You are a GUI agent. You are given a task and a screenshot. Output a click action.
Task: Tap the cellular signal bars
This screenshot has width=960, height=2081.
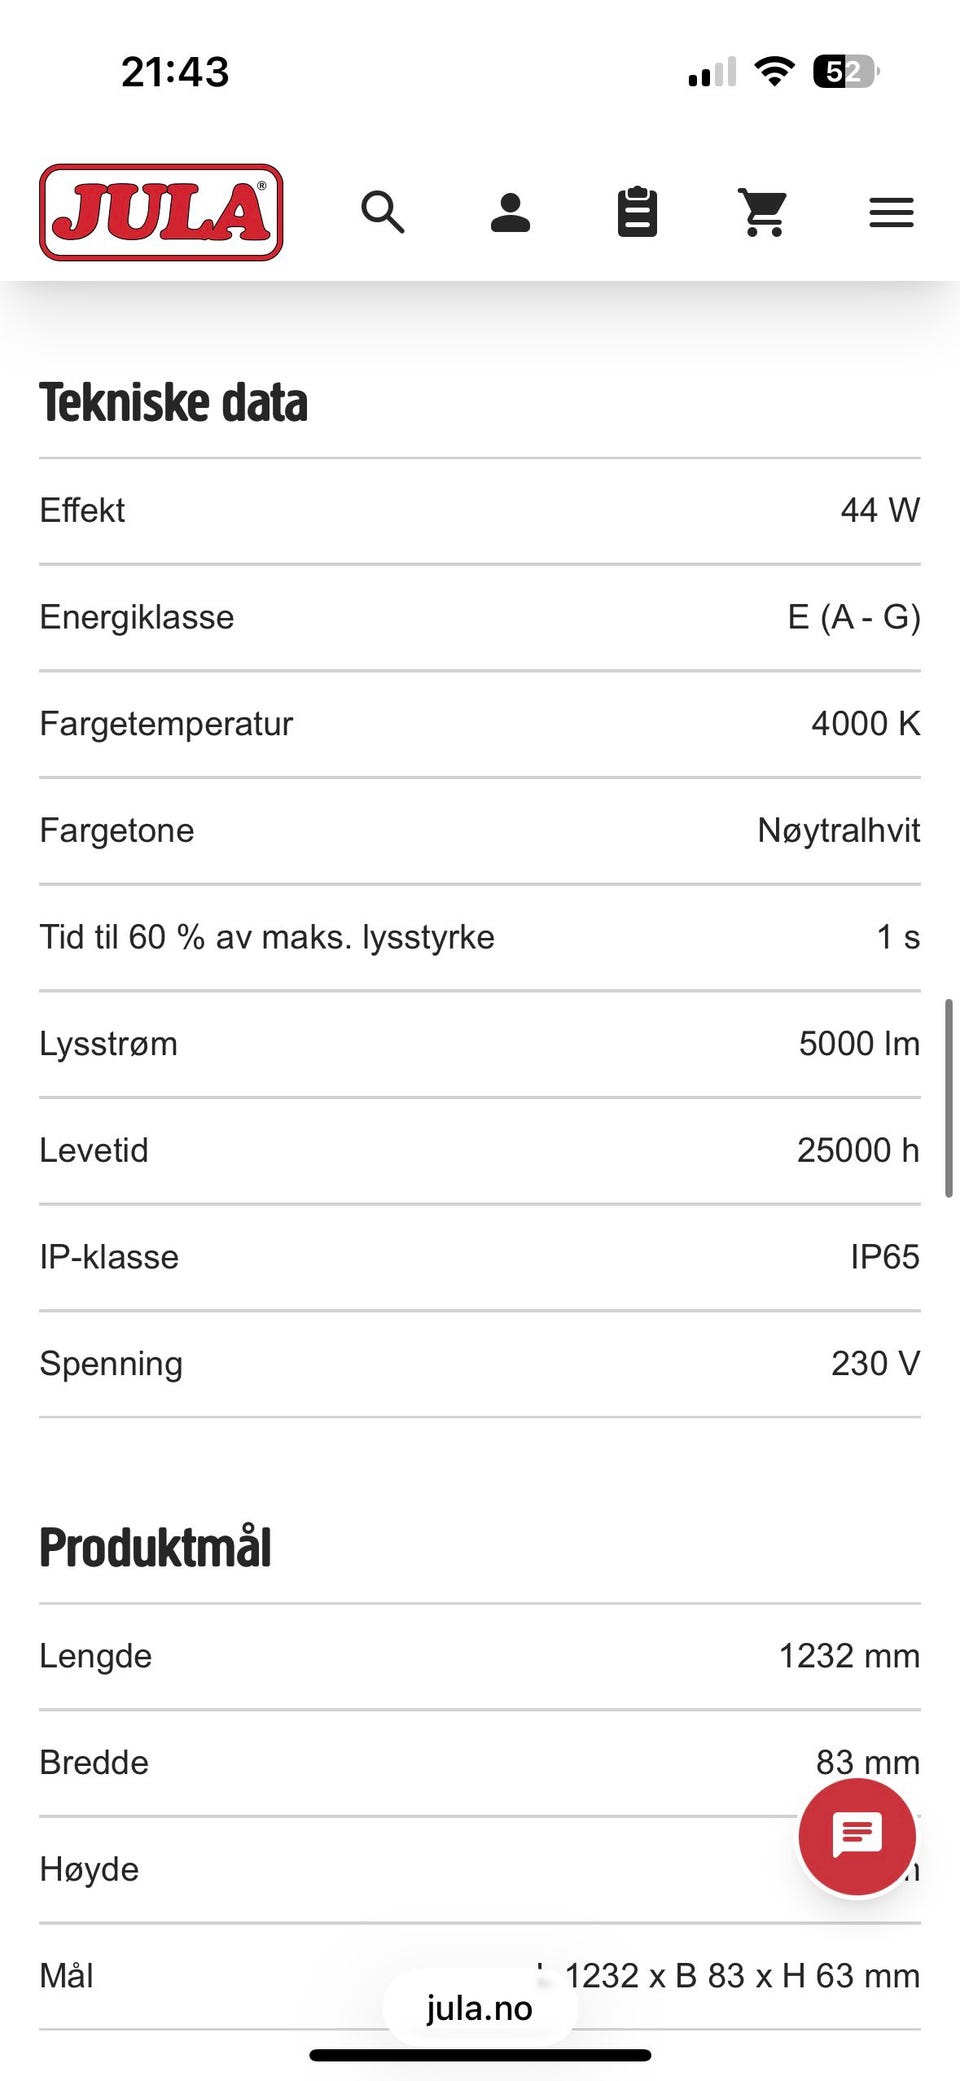[712, 72]
